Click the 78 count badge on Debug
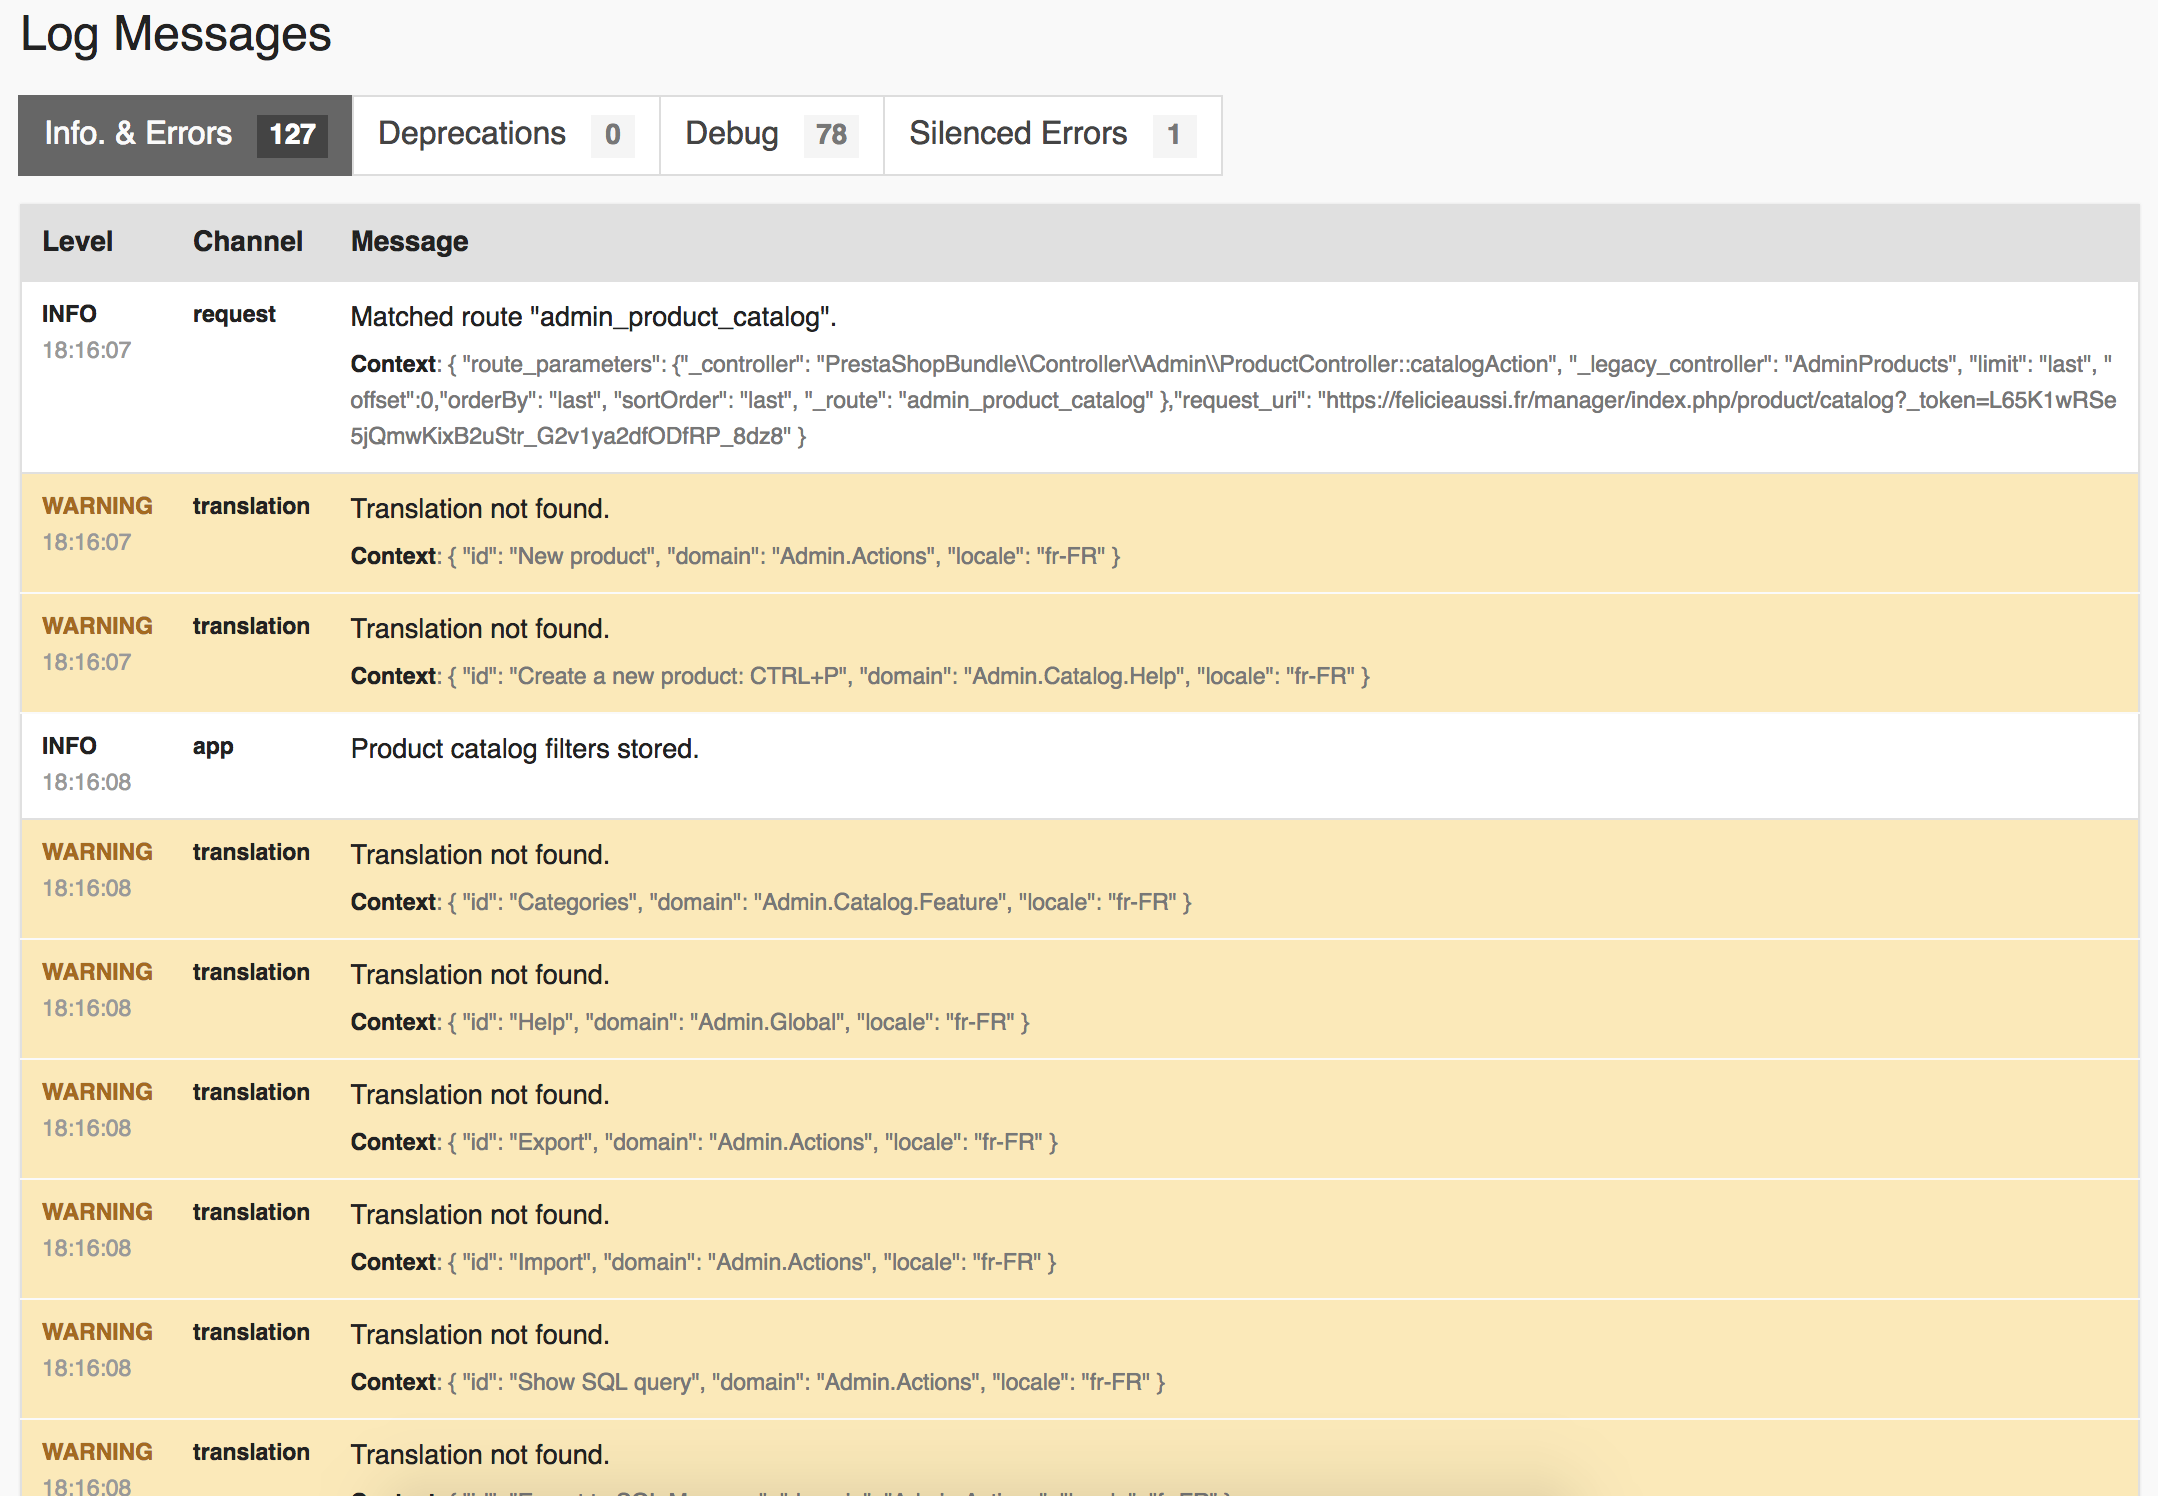The height and width of the screenshot is (1496, 2158). [831, 135]
